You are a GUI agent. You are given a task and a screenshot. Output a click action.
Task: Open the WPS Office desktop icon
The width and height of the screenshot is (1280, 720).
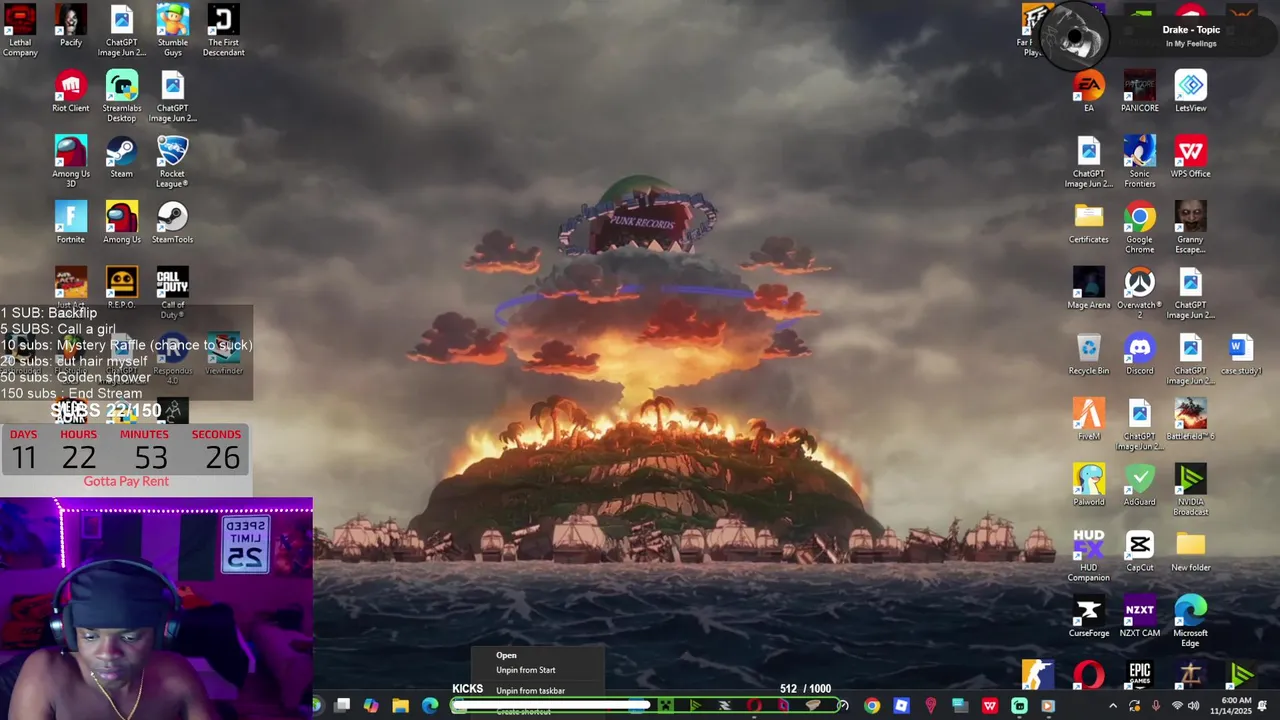1190,157
